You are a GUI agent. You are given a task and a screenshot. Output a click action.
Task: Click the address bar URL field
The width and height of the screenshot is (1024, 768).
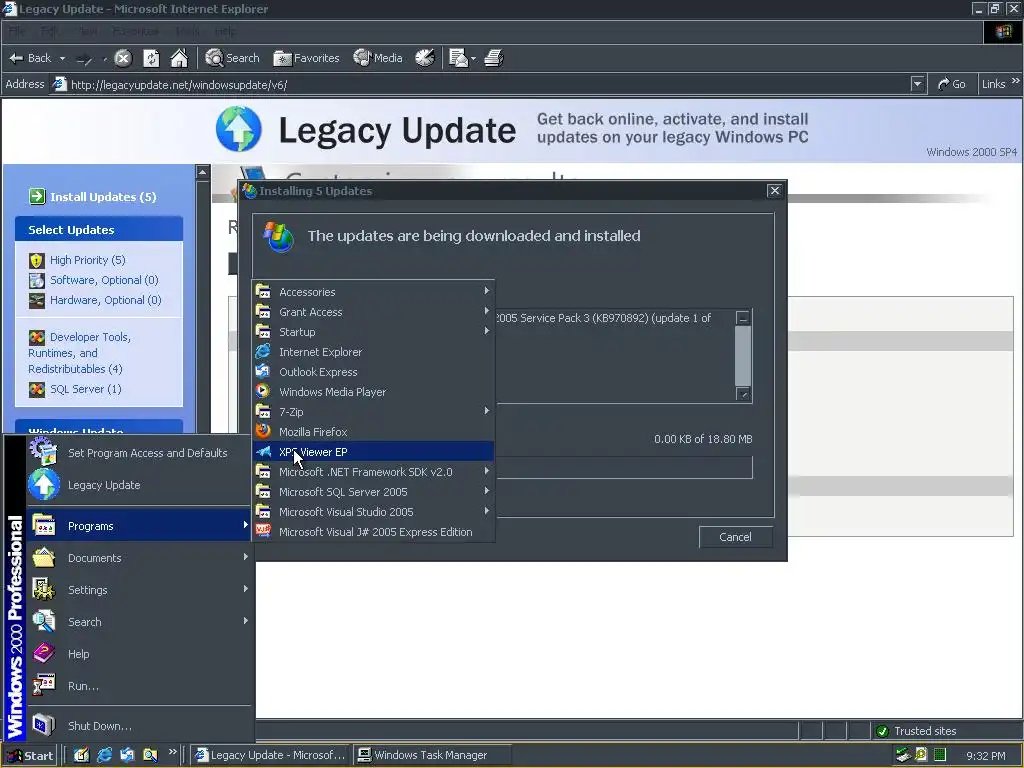point(482,84)
